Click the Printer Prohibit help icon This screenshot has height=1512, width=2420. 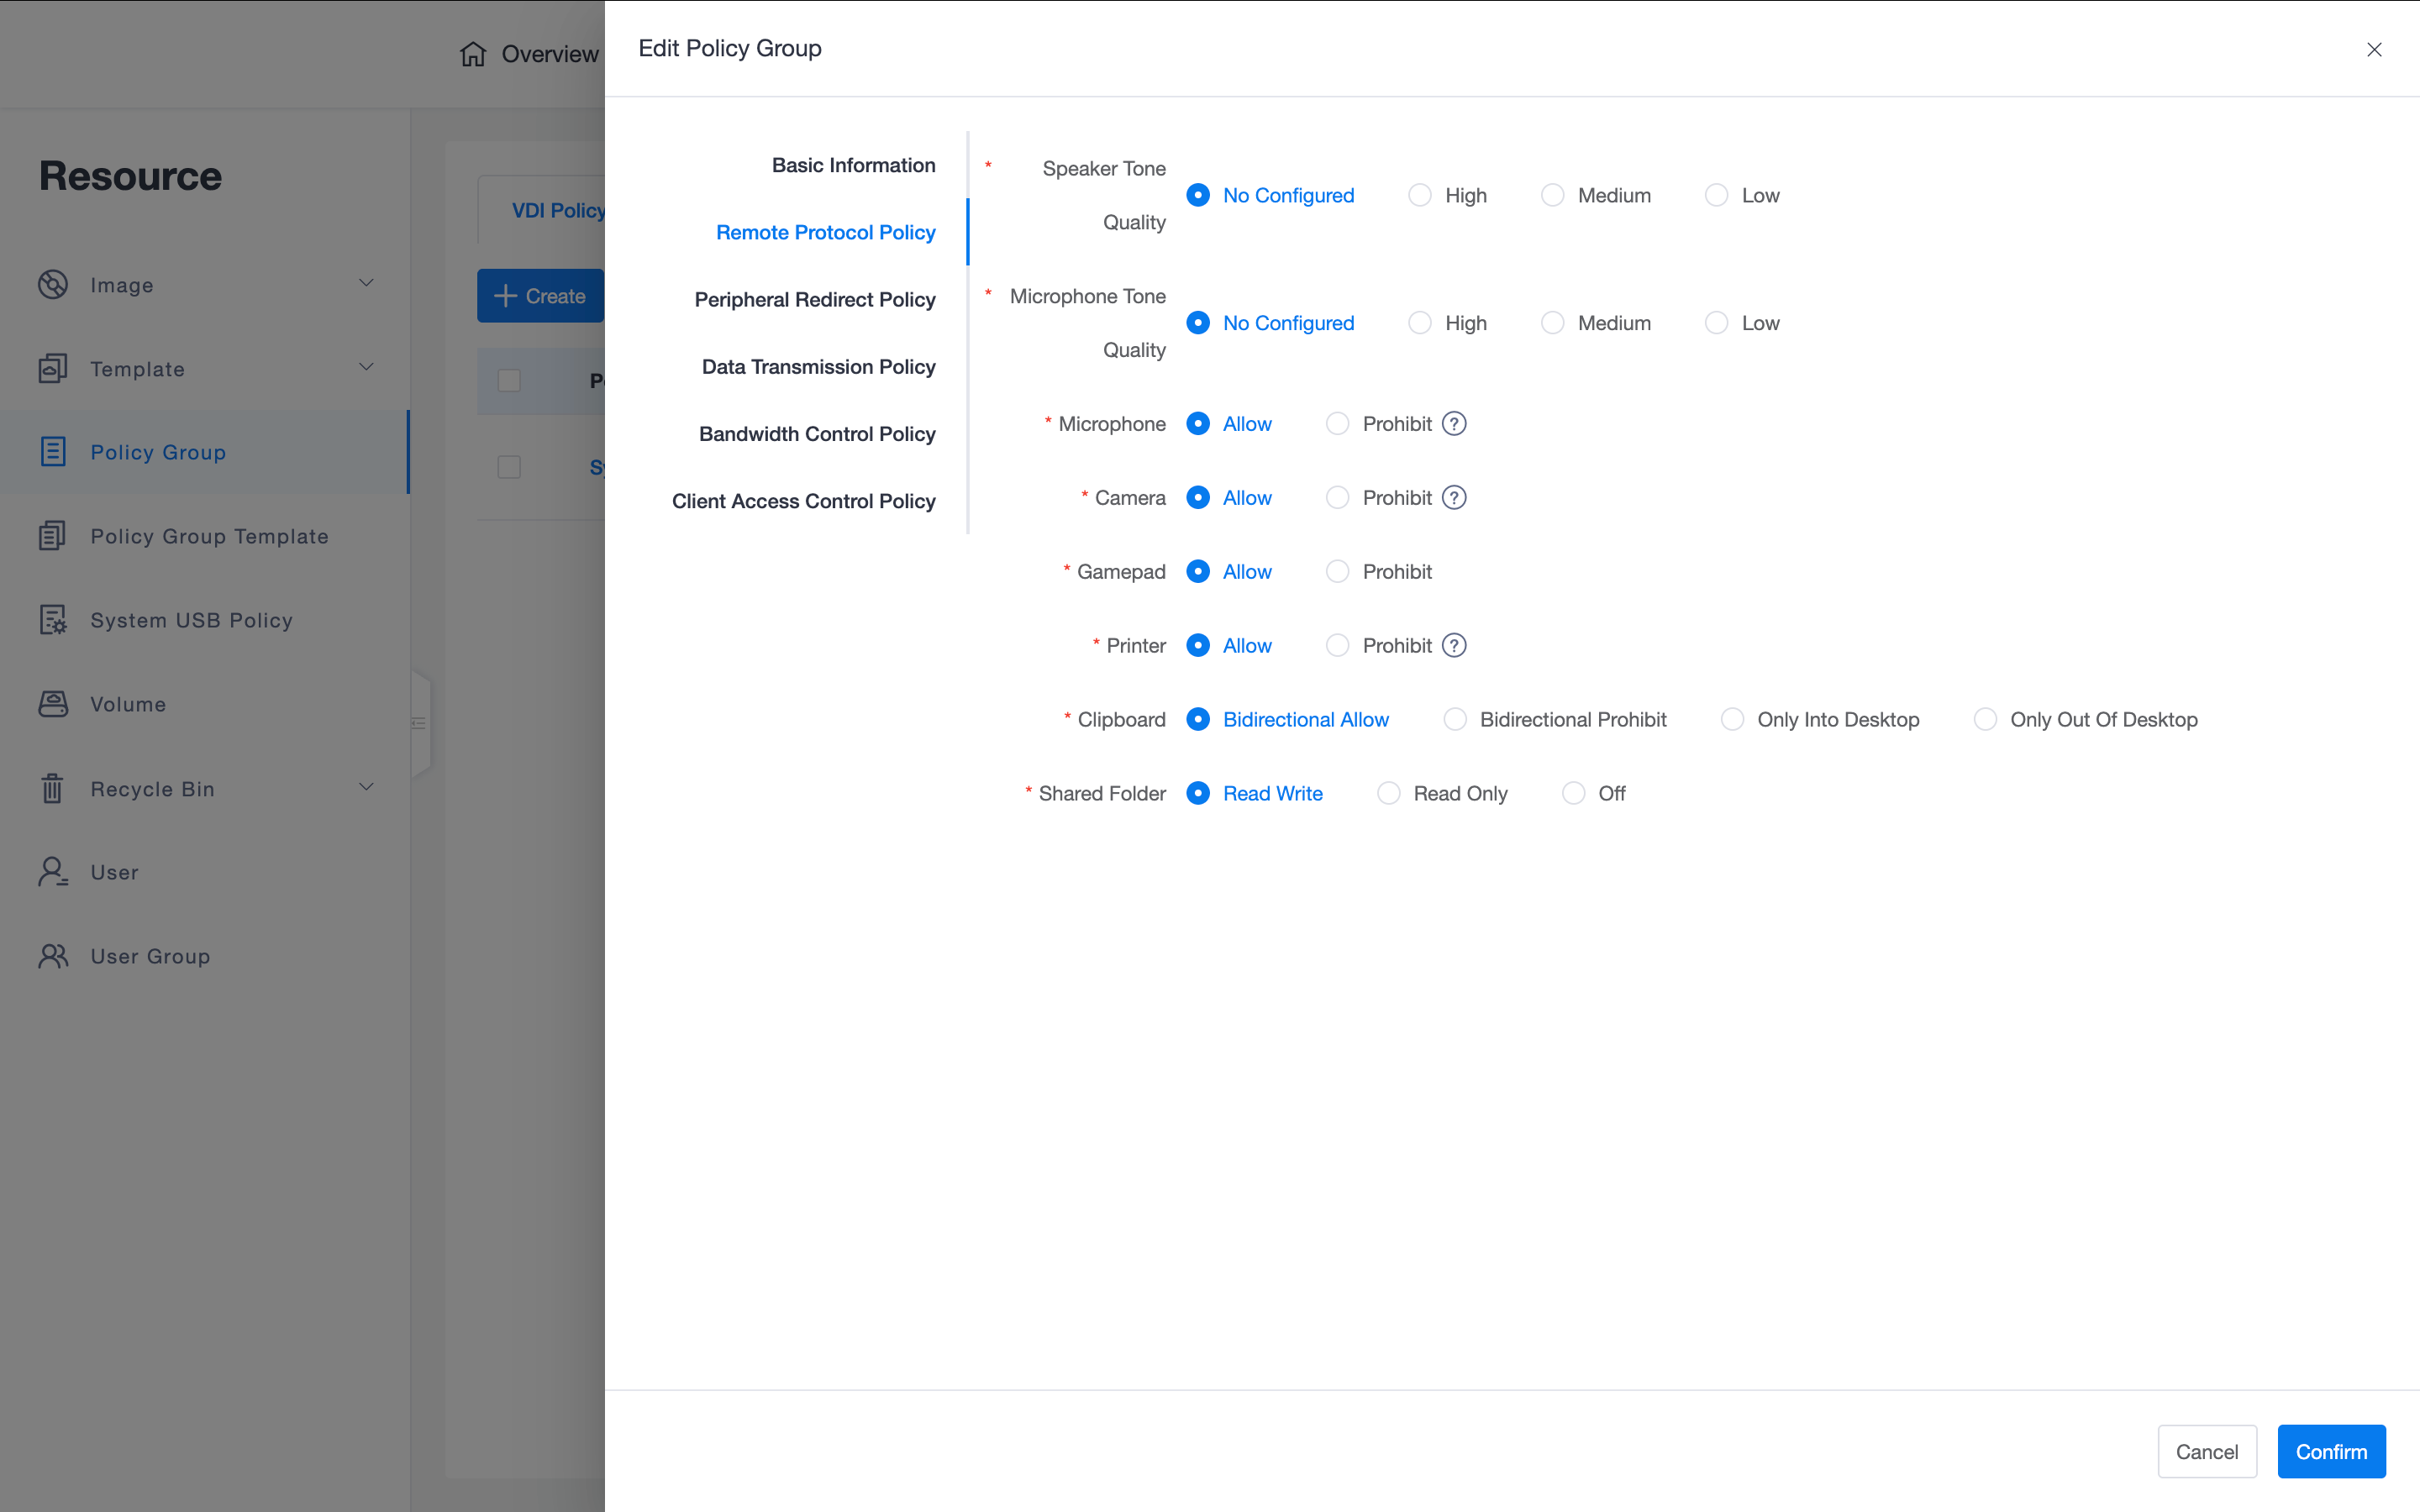(1454, 646)
